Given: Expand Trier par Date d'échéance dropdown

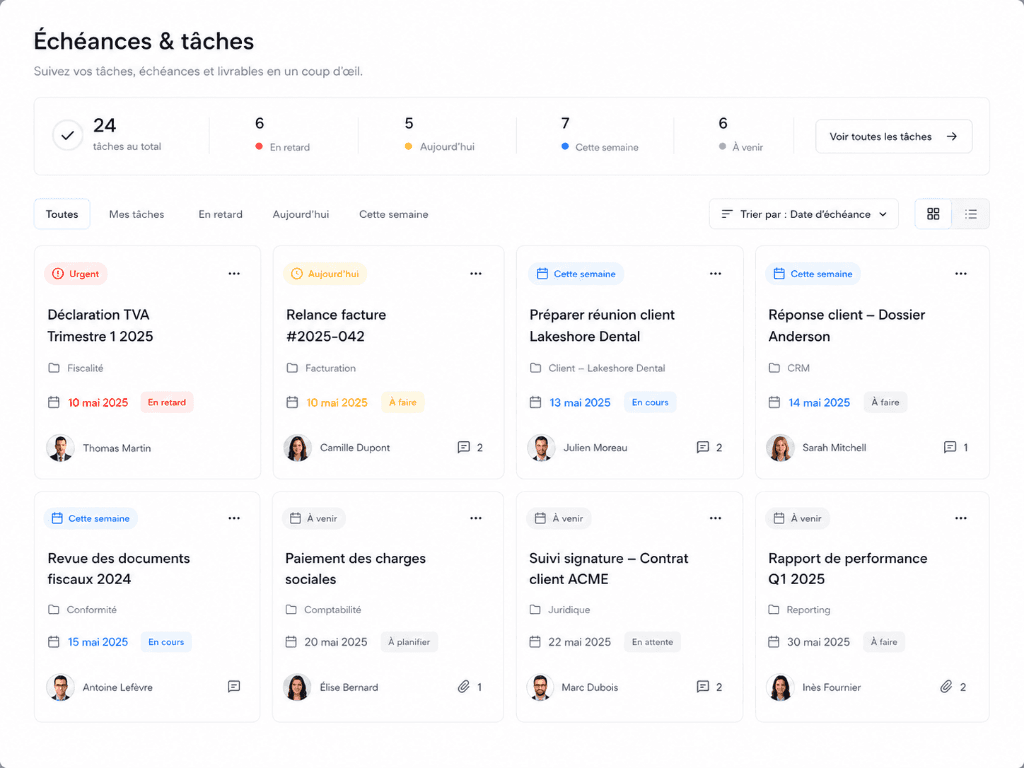Looking at the screenshot, I should pos(804,214).
